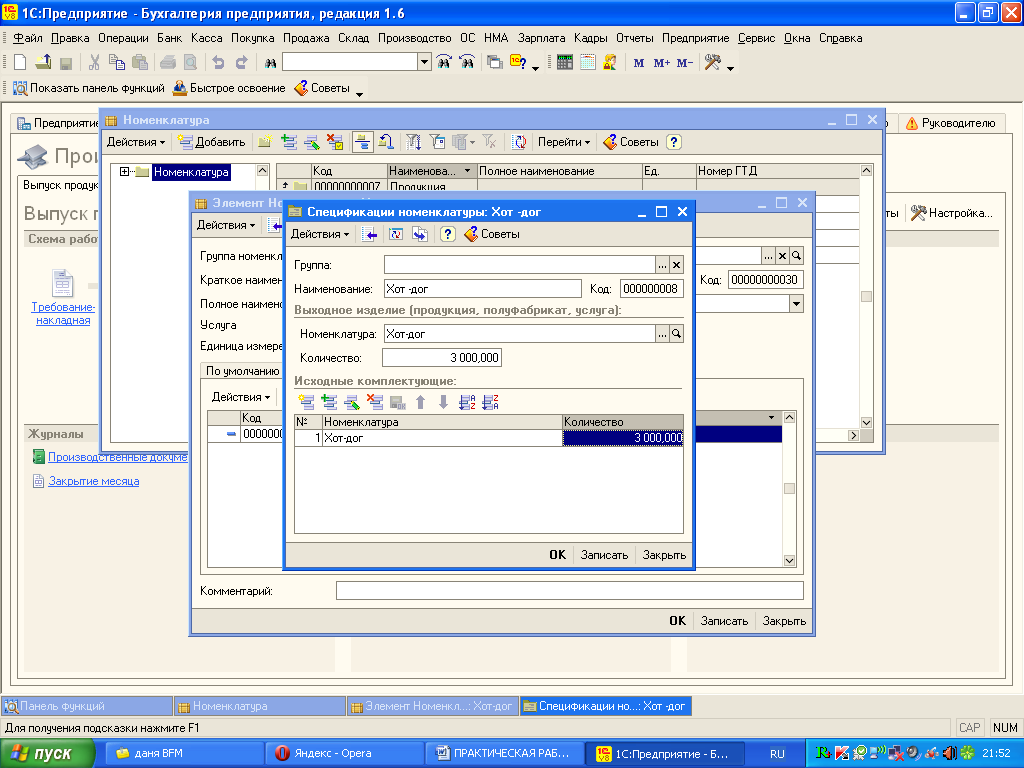
Task: Clear the Группа field with the X button
Action: coord(677,265)
